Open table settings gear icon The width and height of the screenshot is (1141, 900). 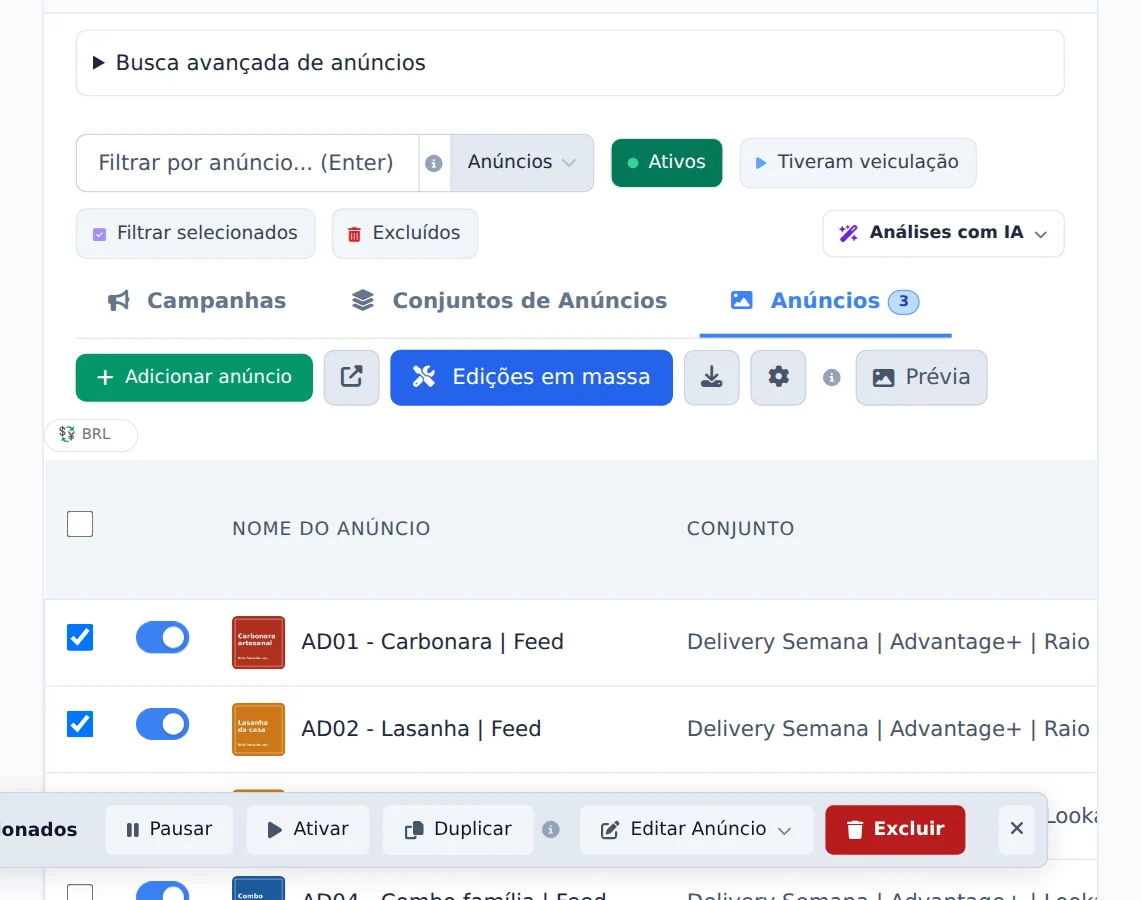[778, 377]
